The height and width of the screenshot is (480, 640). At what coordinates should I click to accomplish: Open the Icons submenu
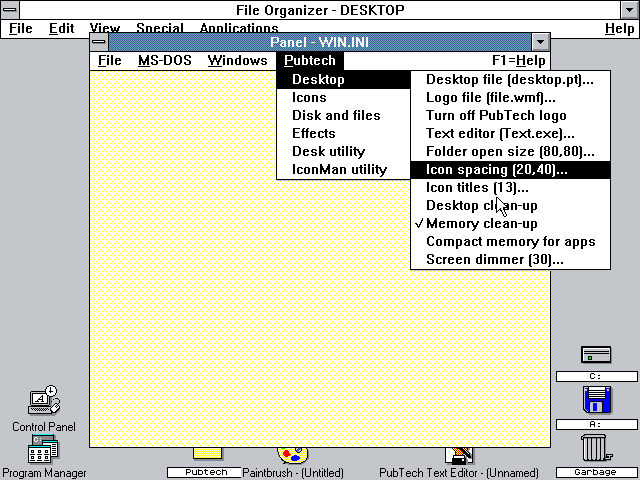[343, 98]
